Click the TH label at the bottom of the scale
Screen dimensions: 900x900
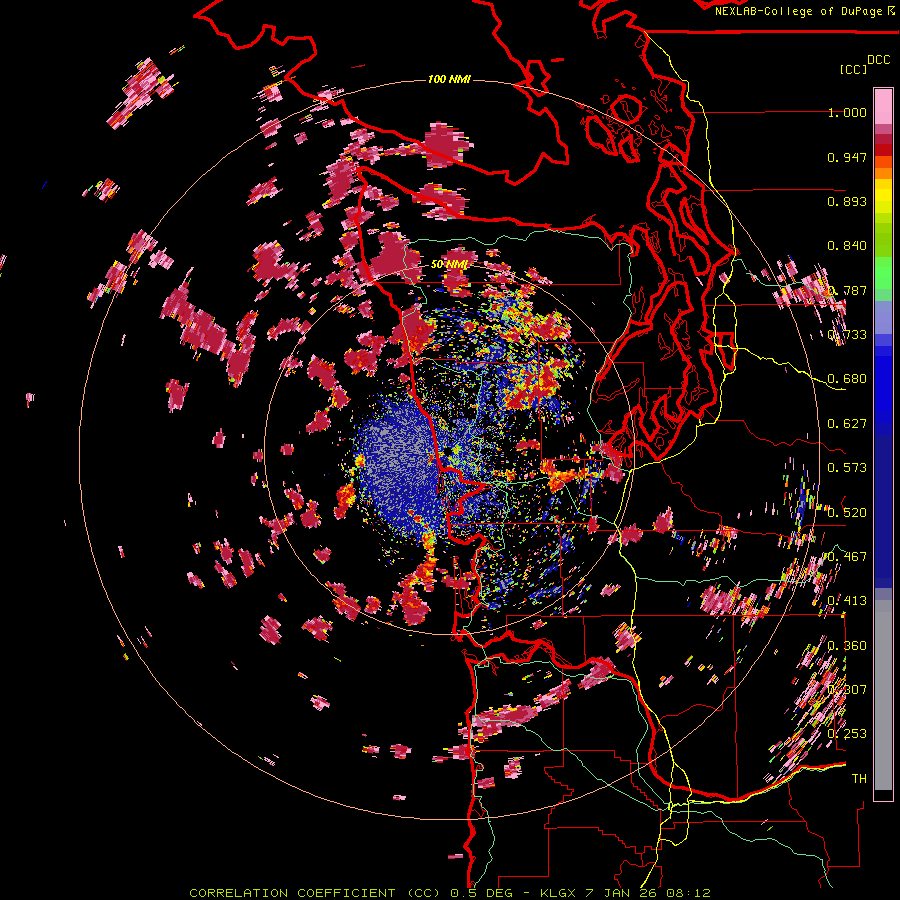(x=859, y=779)
